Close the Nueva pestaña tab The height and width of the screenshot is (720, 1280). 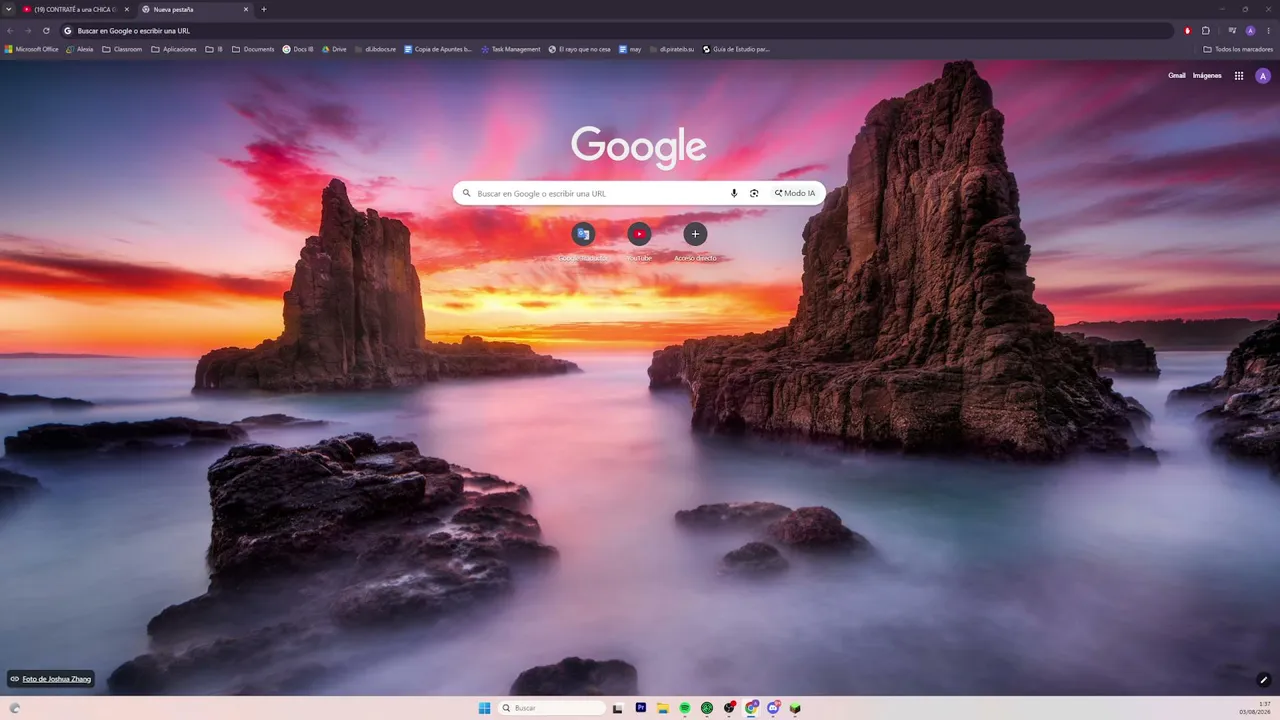pyautogui.click(x=246, y=9)
